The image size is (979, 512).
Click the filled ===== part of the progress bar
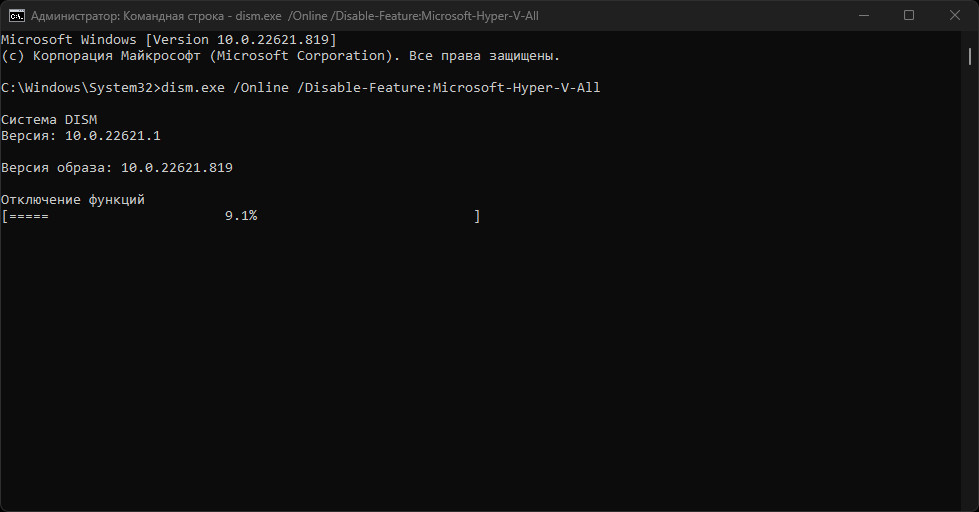(x=29, y=216)
